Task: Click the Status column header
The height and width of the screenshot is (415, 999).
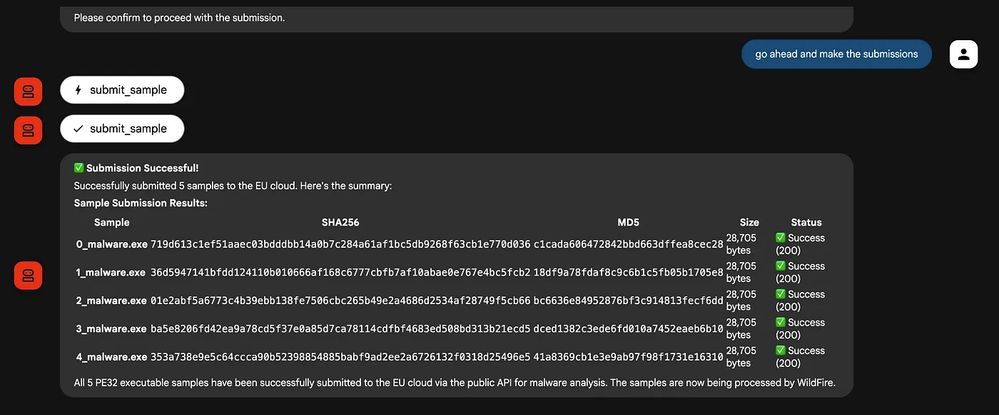Action: 806,222
